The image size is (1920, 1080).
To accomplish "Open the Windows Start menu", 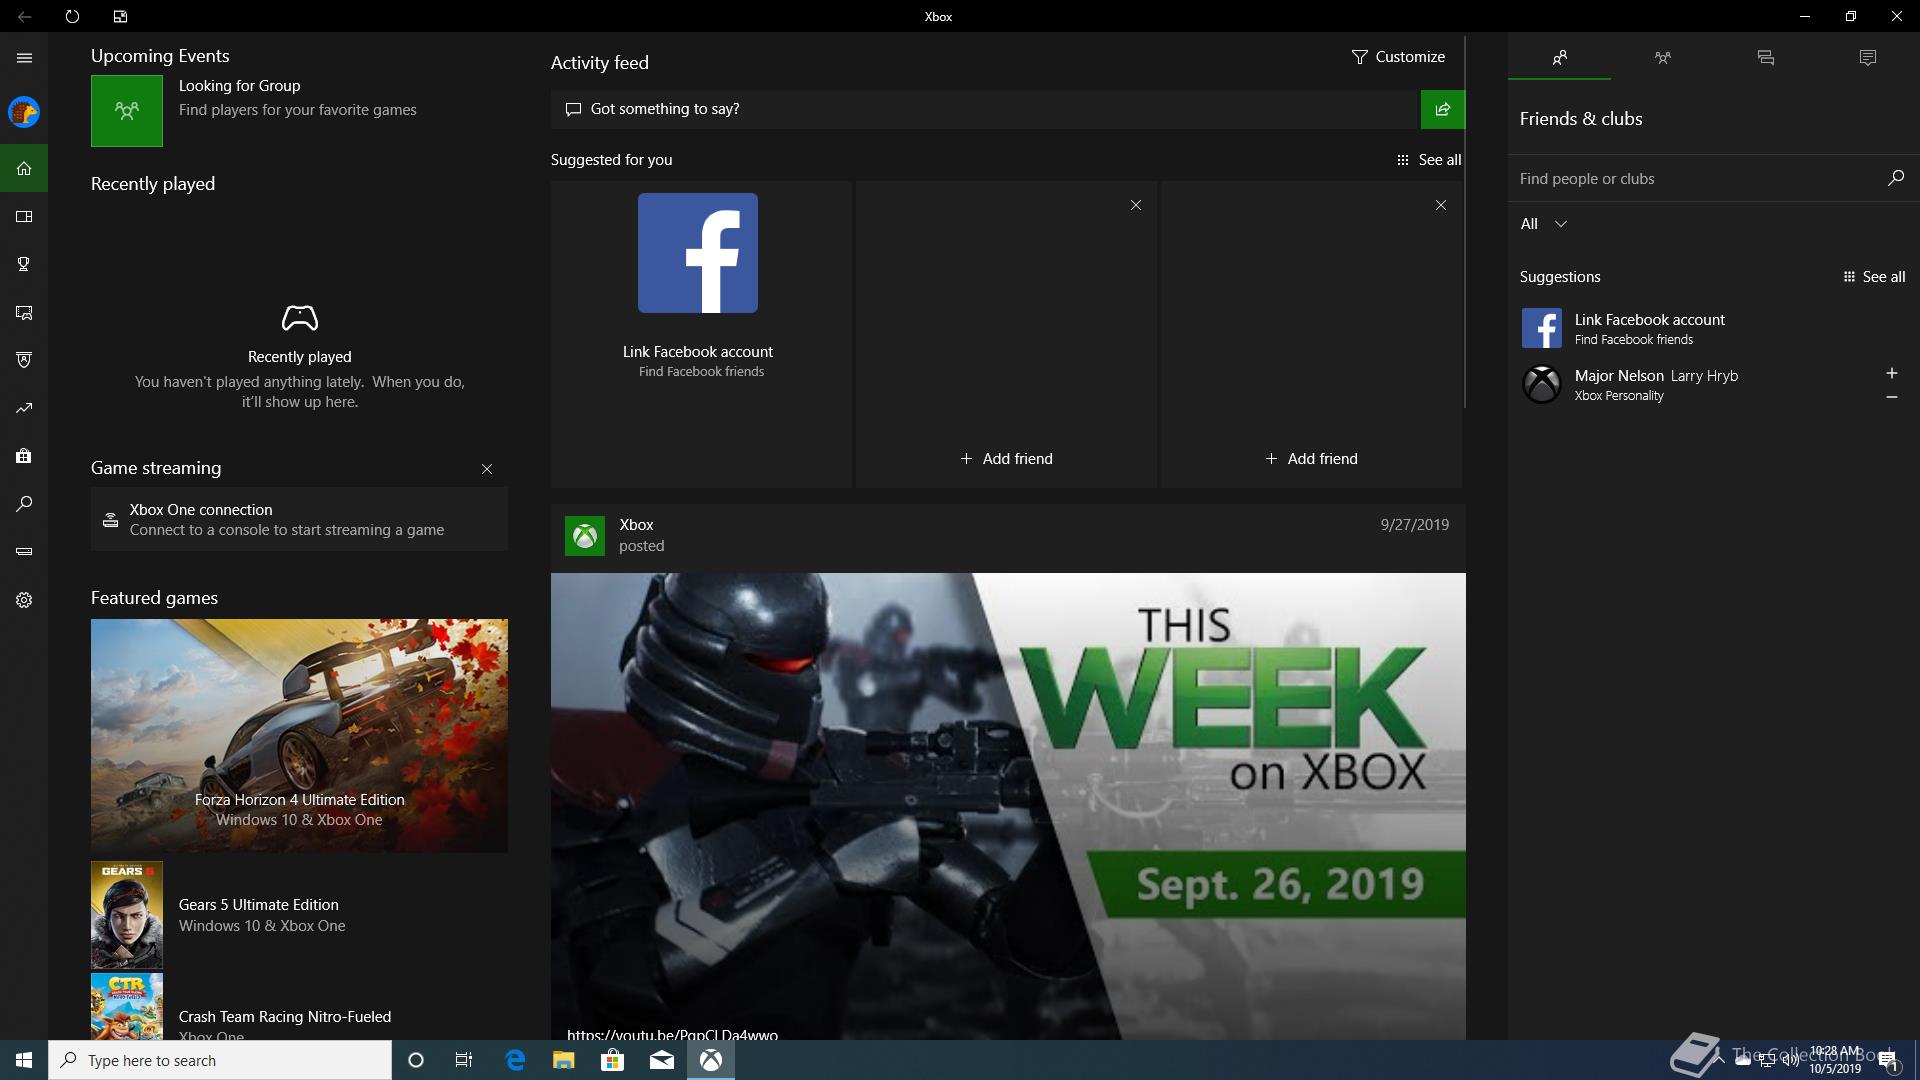I will [24, 1060].
